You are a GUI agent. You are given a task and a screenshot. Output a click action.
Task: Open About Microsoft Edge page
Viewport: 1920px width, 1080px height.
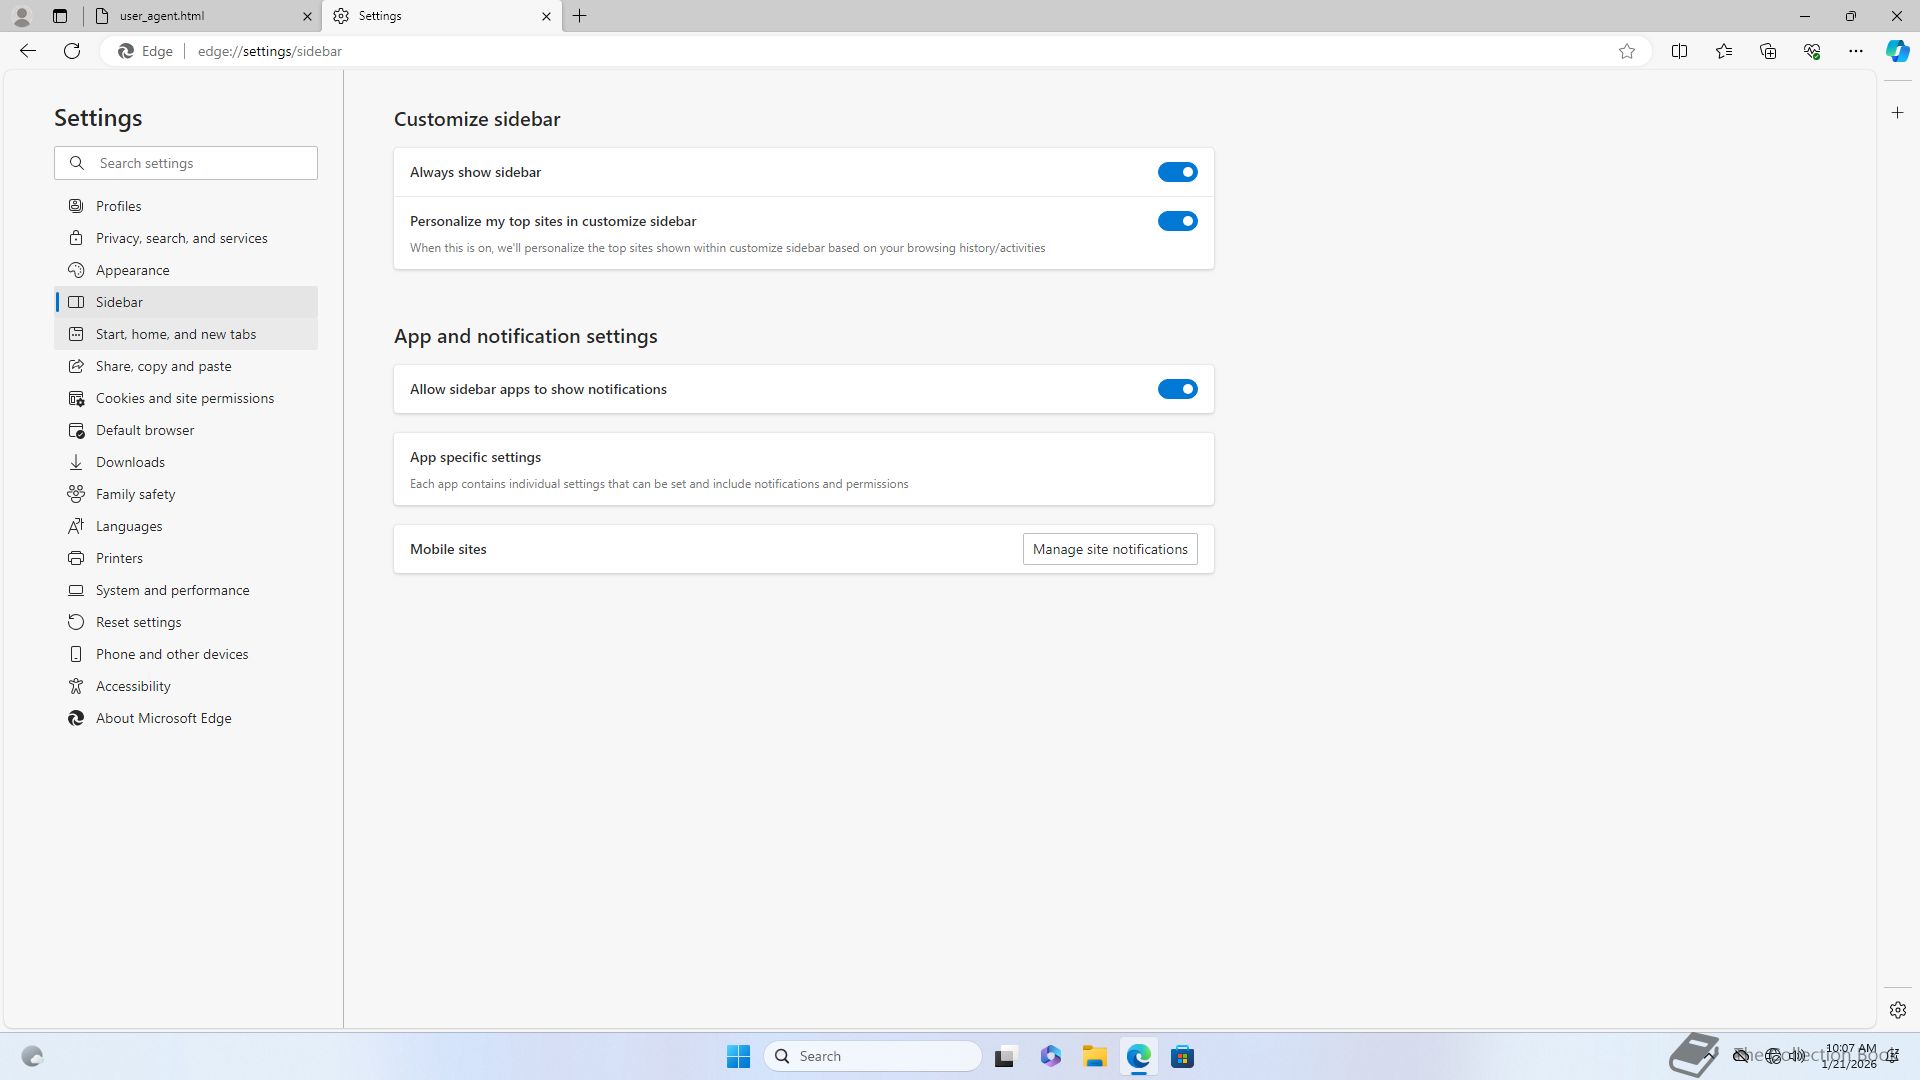coord(163,718)
